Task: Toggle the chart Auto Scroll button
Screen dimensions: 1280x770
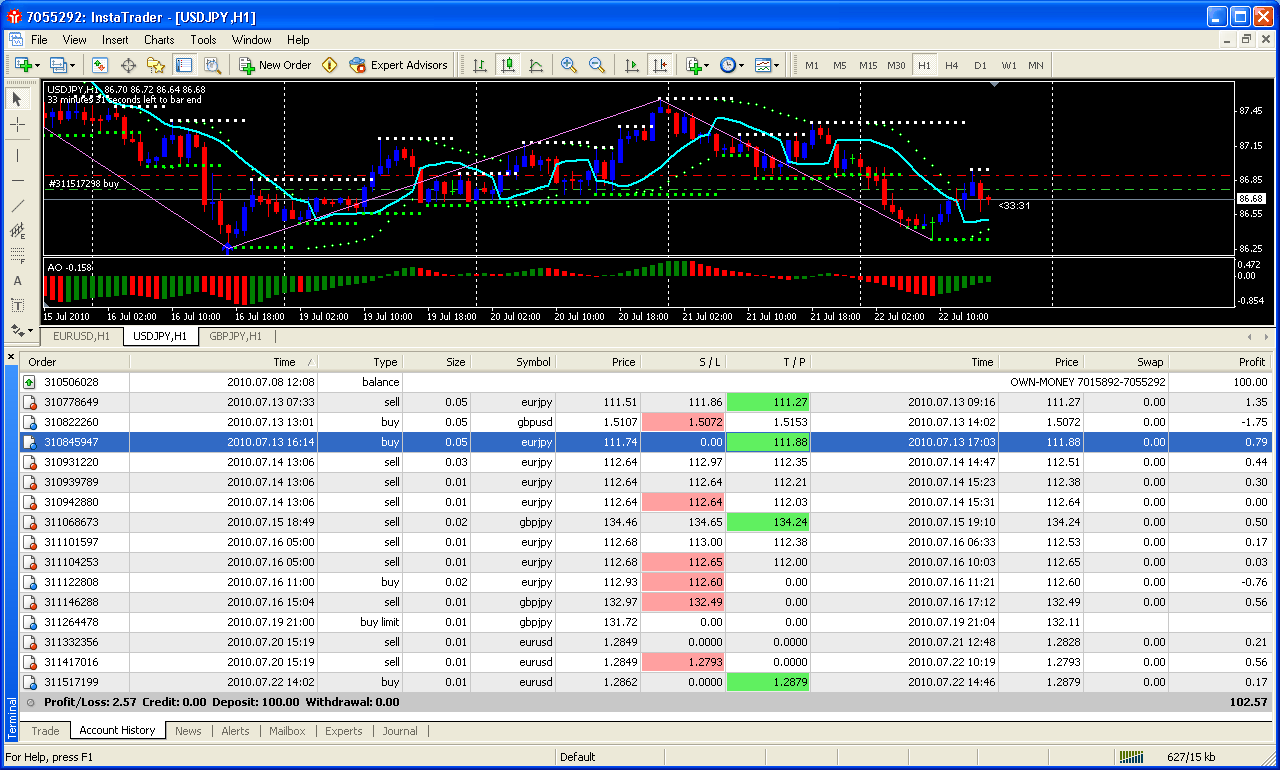Action: (631, 65)
